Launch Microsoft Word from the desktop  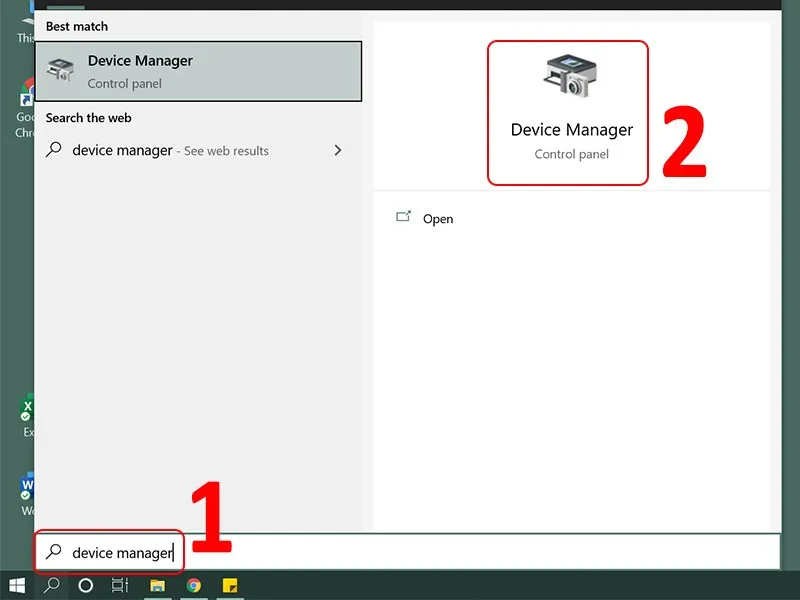coord(24,490)
